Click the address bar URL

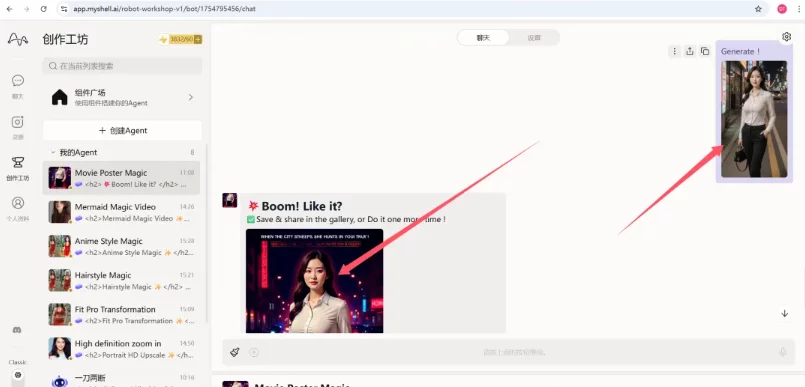tap(164, 9)
